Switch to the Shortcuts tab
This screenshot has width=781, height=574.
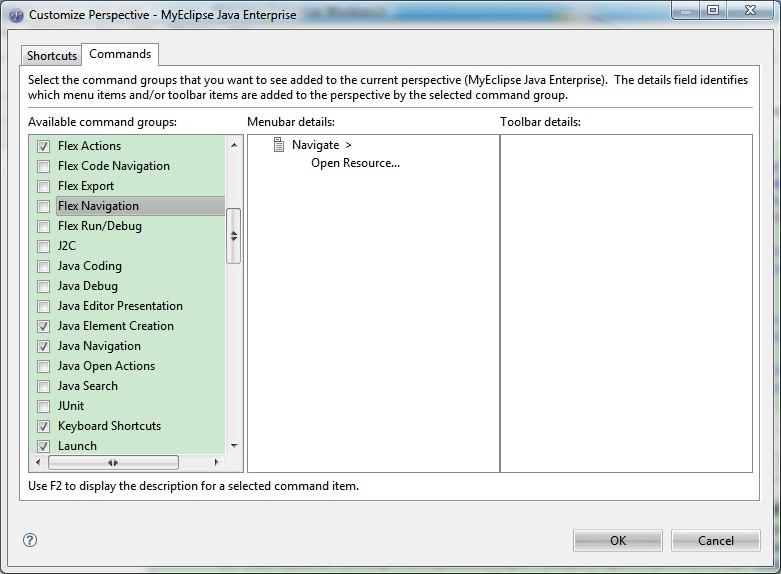[x=52, y=55]
